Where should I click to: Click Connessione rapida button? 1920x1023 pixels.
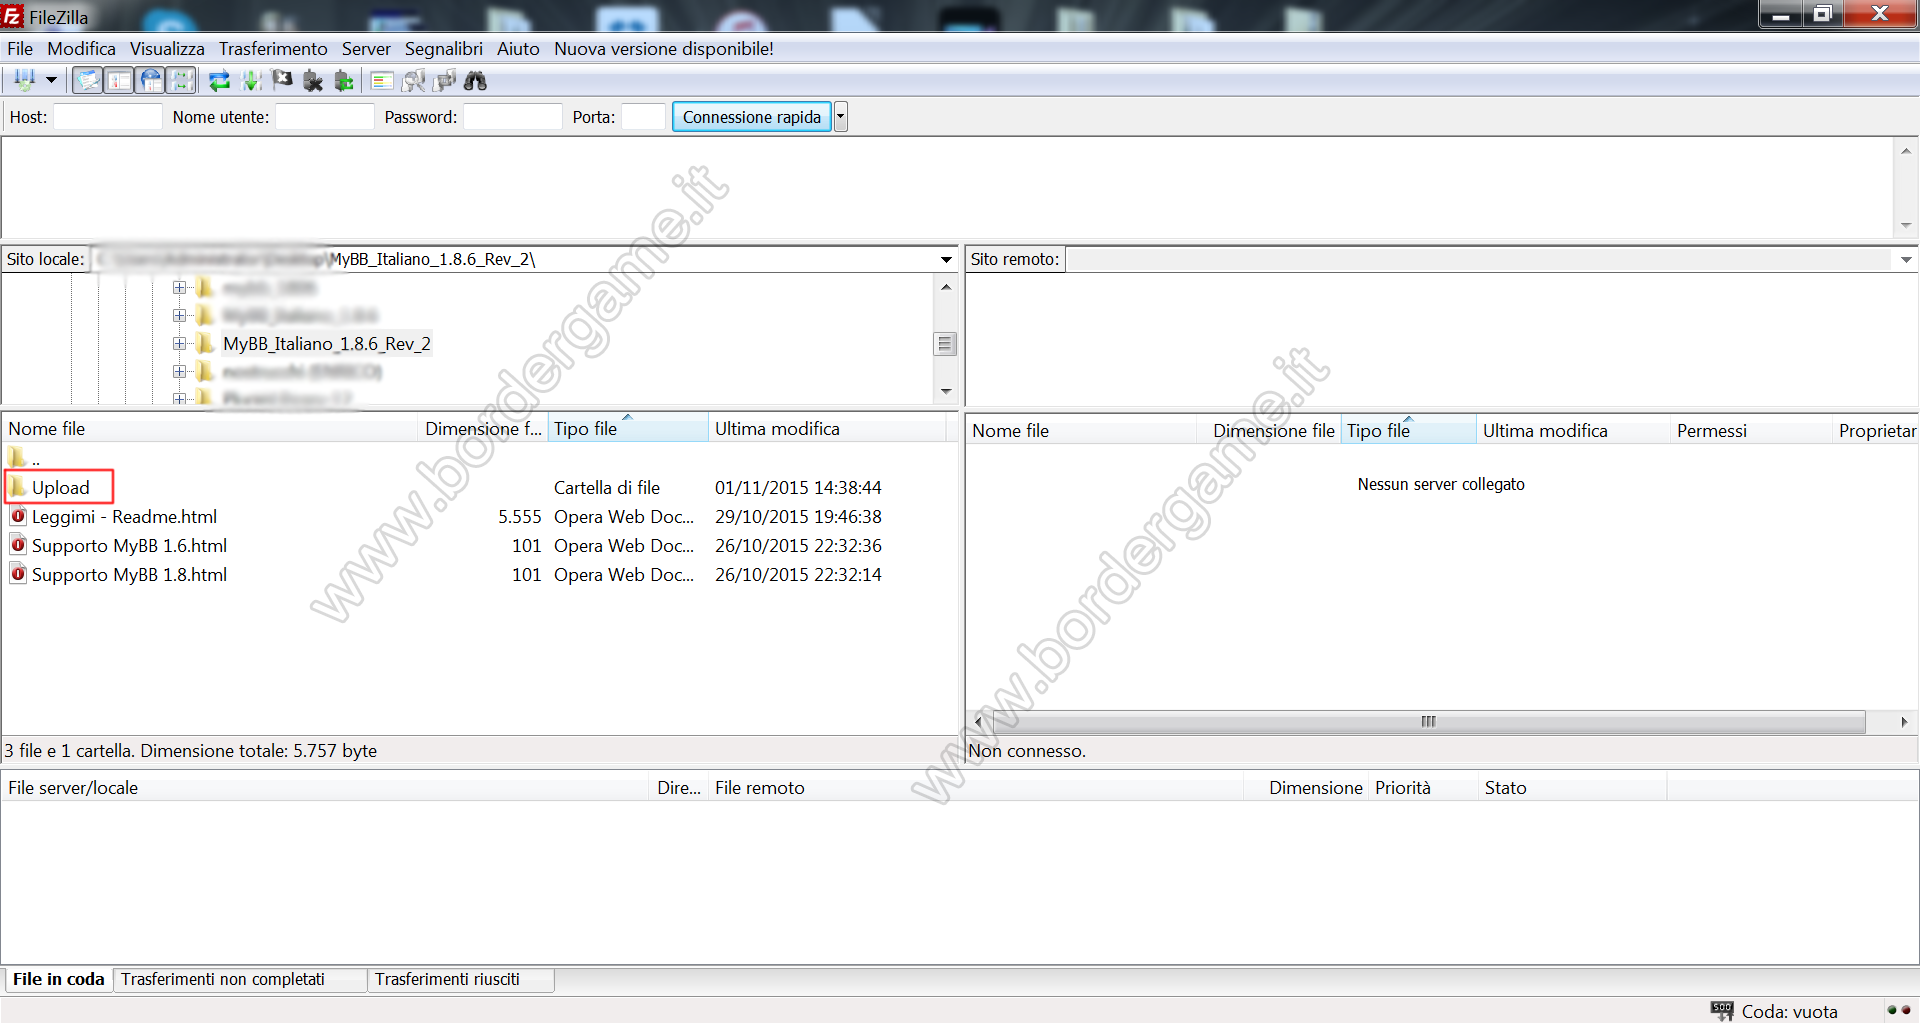pos(752,117)
